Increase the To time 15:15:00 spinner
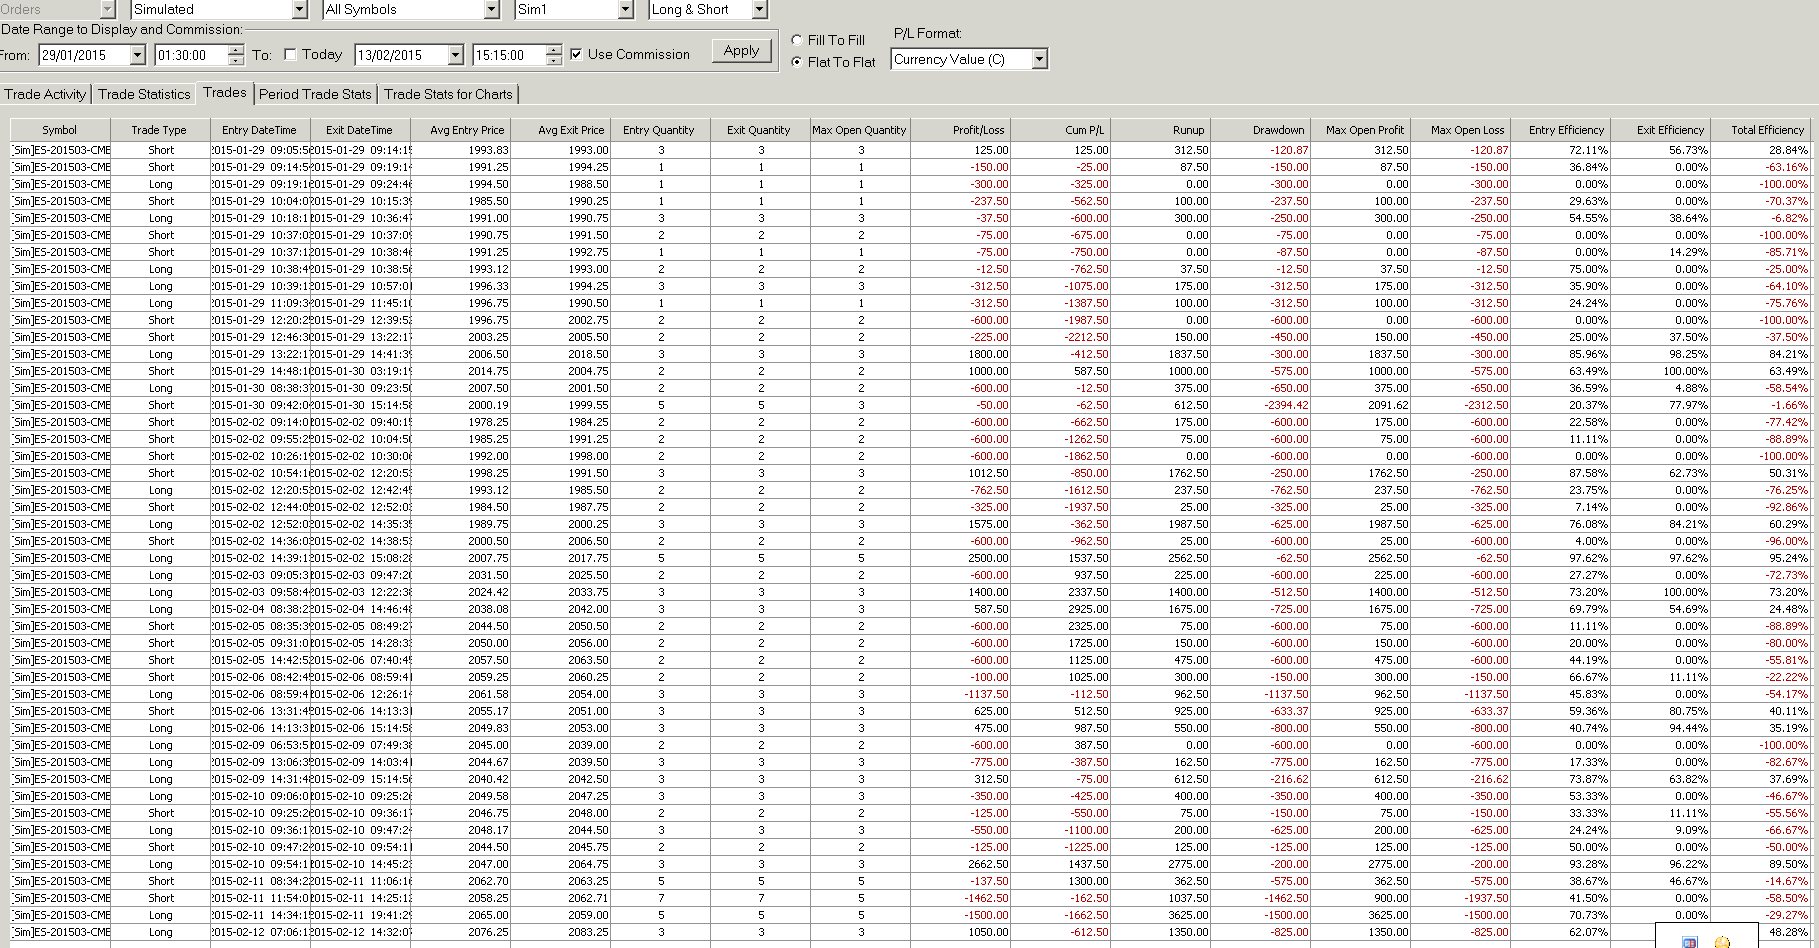 pyautogui.click(x=554, y=50)
